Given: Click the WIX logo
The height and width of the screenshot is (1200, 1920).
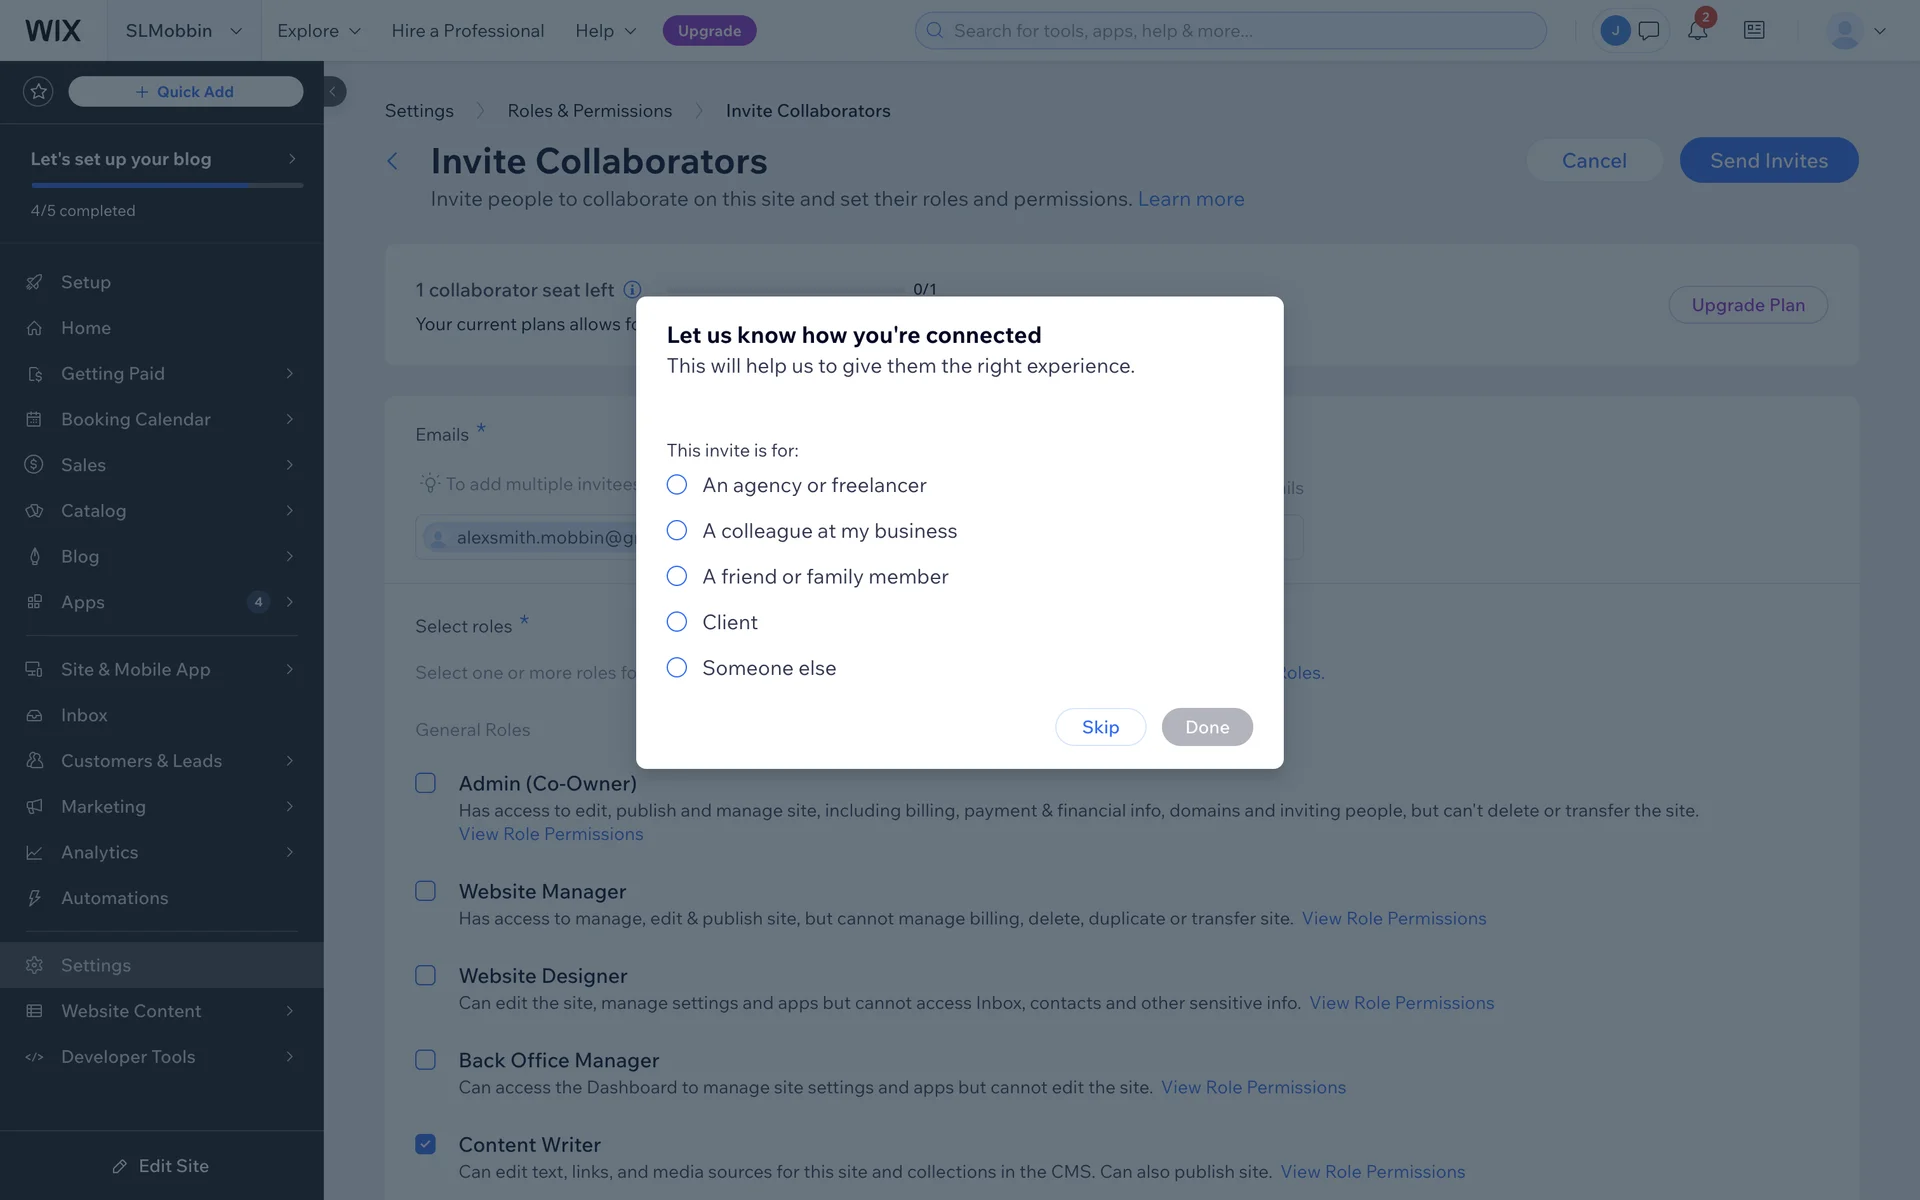Looking at the screenshot, I should [x=53, y=31].
